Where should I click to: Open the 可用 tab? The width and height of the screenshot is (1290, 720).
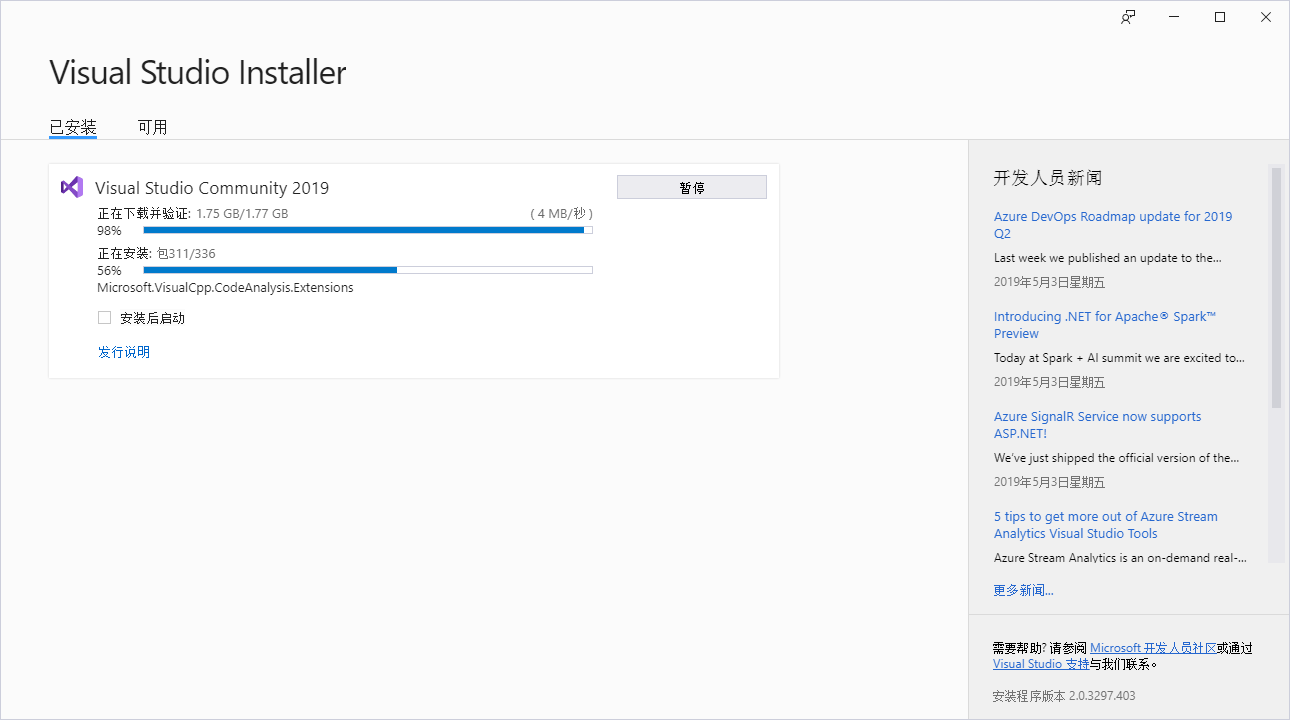coord(152,127)
